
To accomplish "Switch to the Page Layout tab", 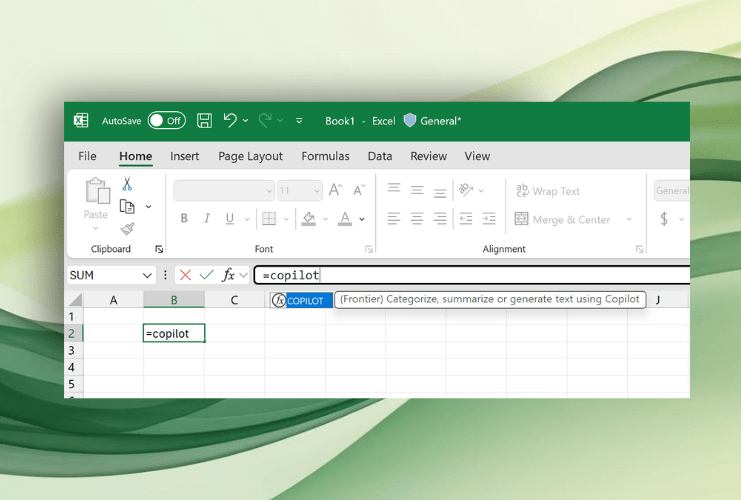I will click(x=250, y=156).
